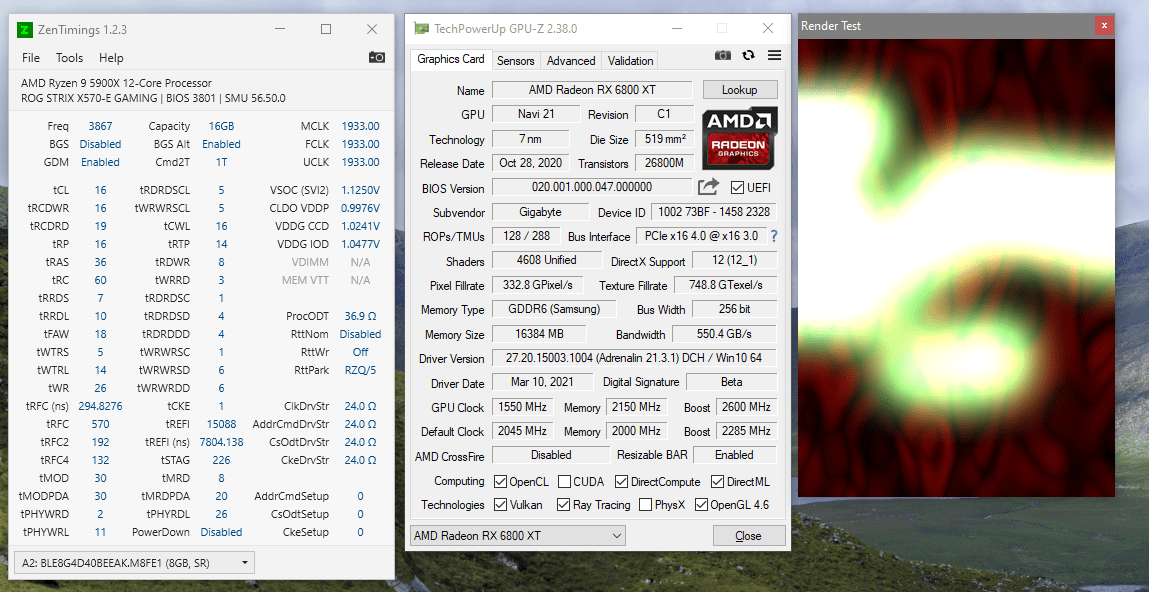The width and height of the screenshot is (1149, 592).
Task: Take GPU-Z screenshot with camera icon
Action: point(723,55)
